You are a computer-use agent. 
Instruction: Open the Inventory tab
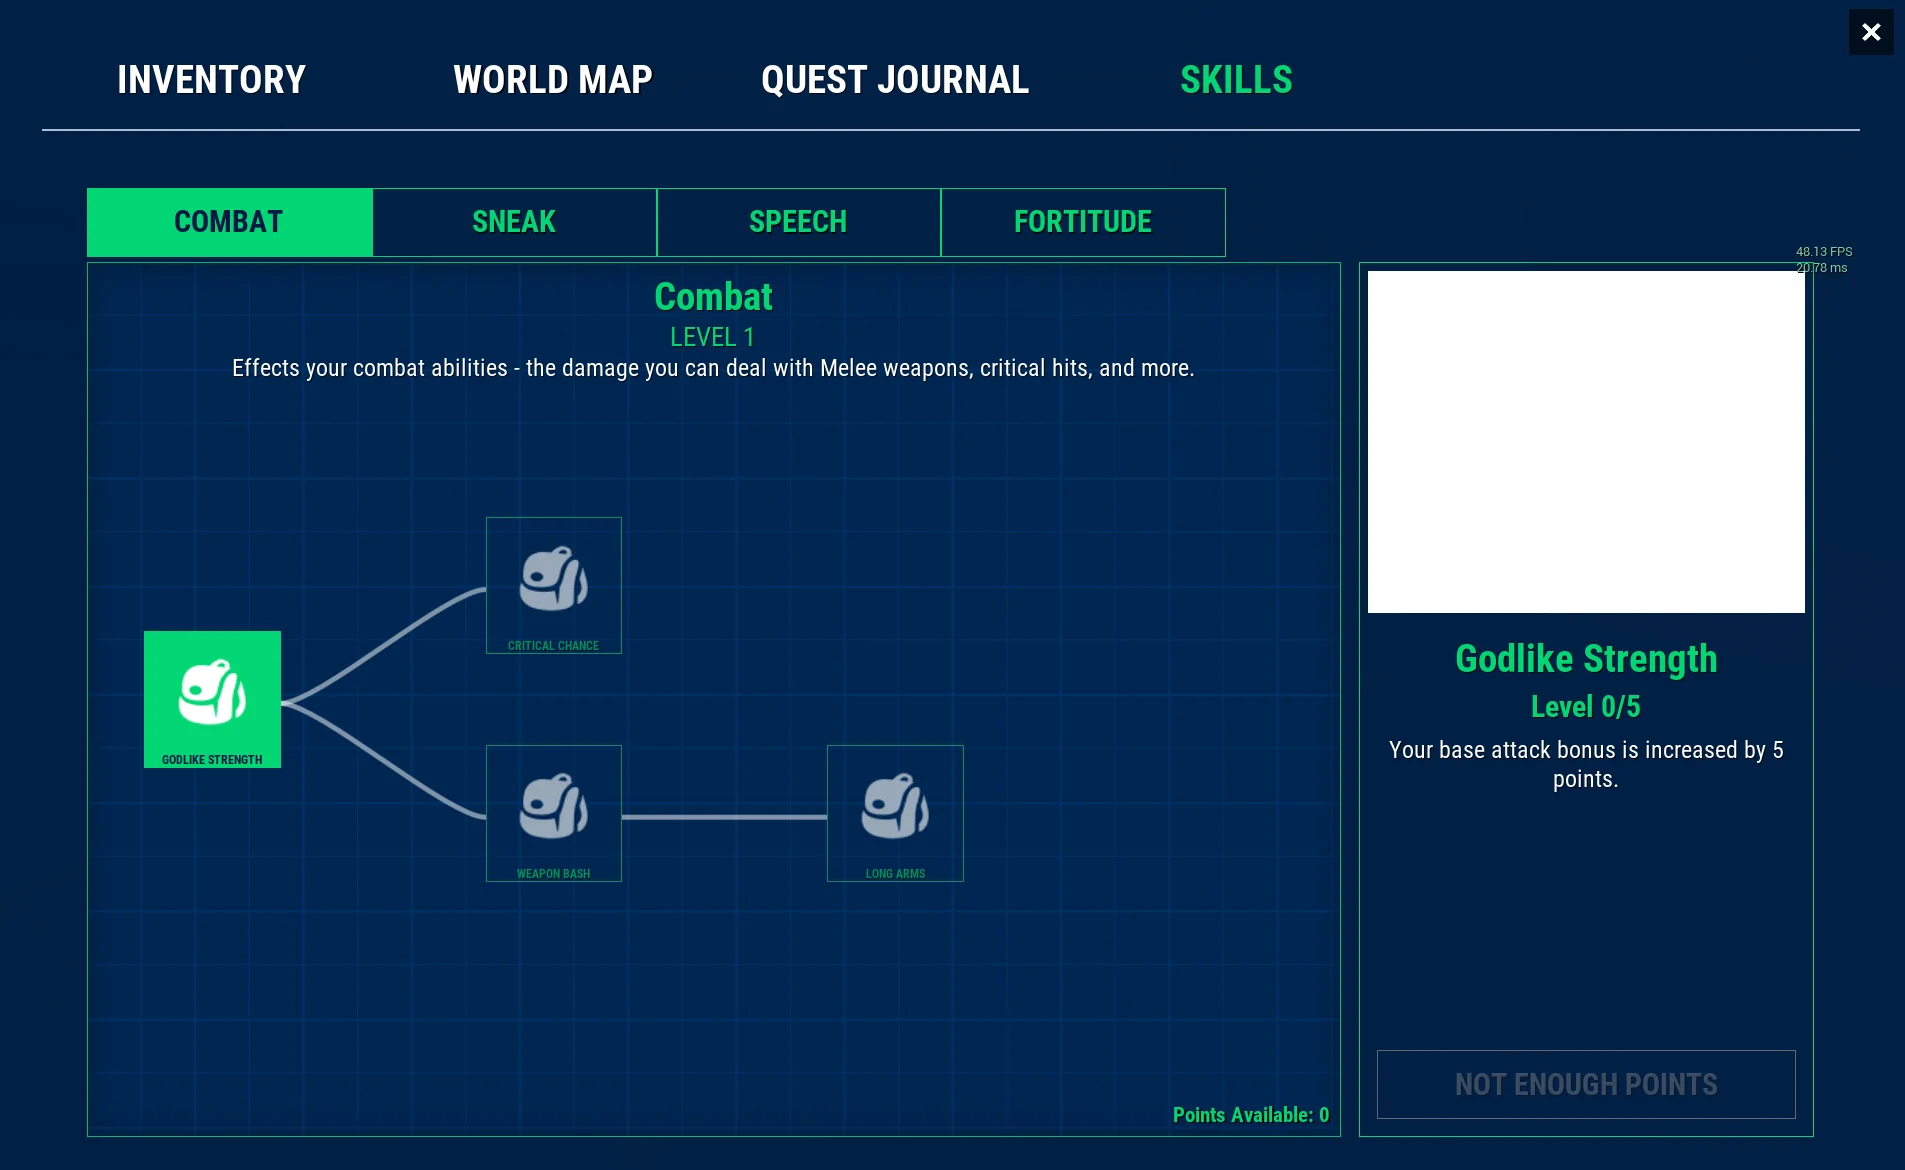click(212, 80)
